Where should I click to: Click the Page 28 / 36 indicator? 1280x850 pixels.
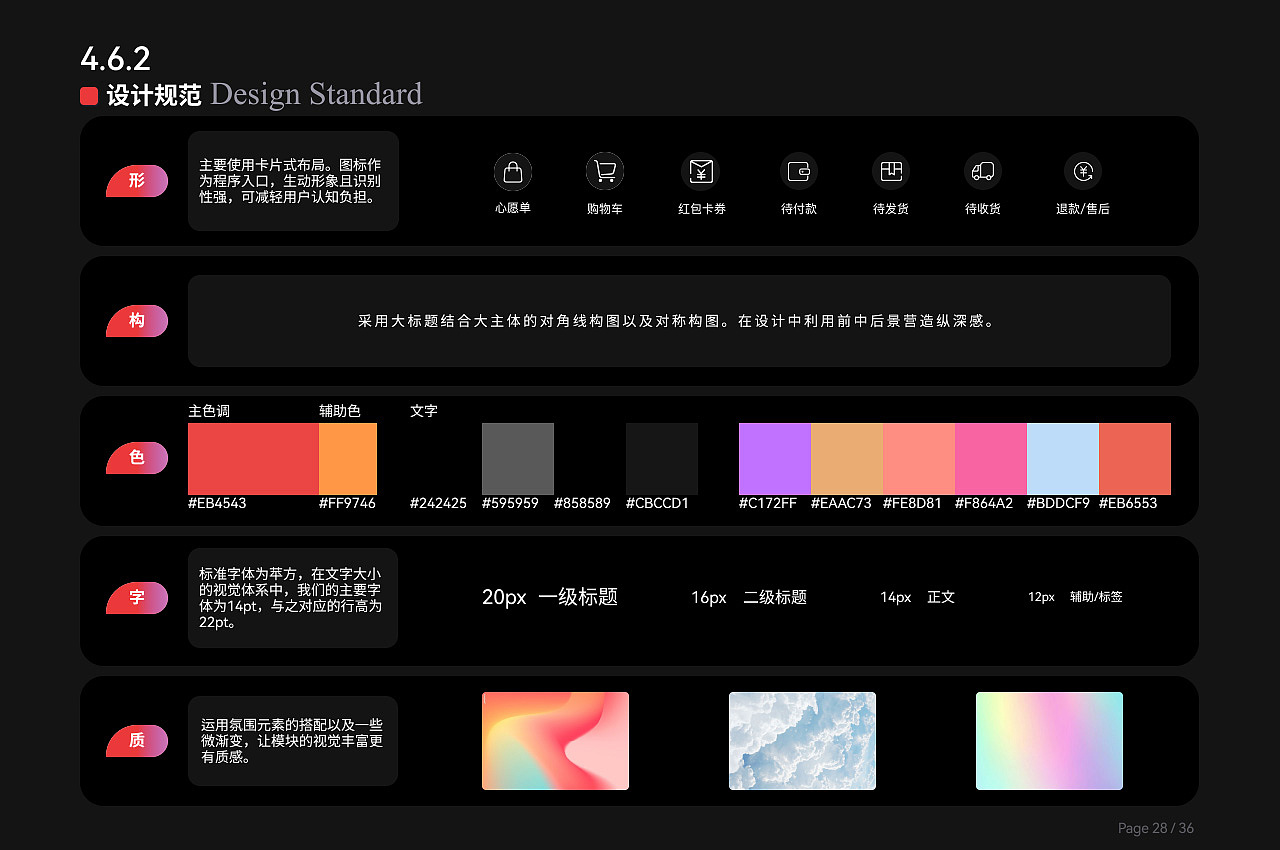point(1156,828)
